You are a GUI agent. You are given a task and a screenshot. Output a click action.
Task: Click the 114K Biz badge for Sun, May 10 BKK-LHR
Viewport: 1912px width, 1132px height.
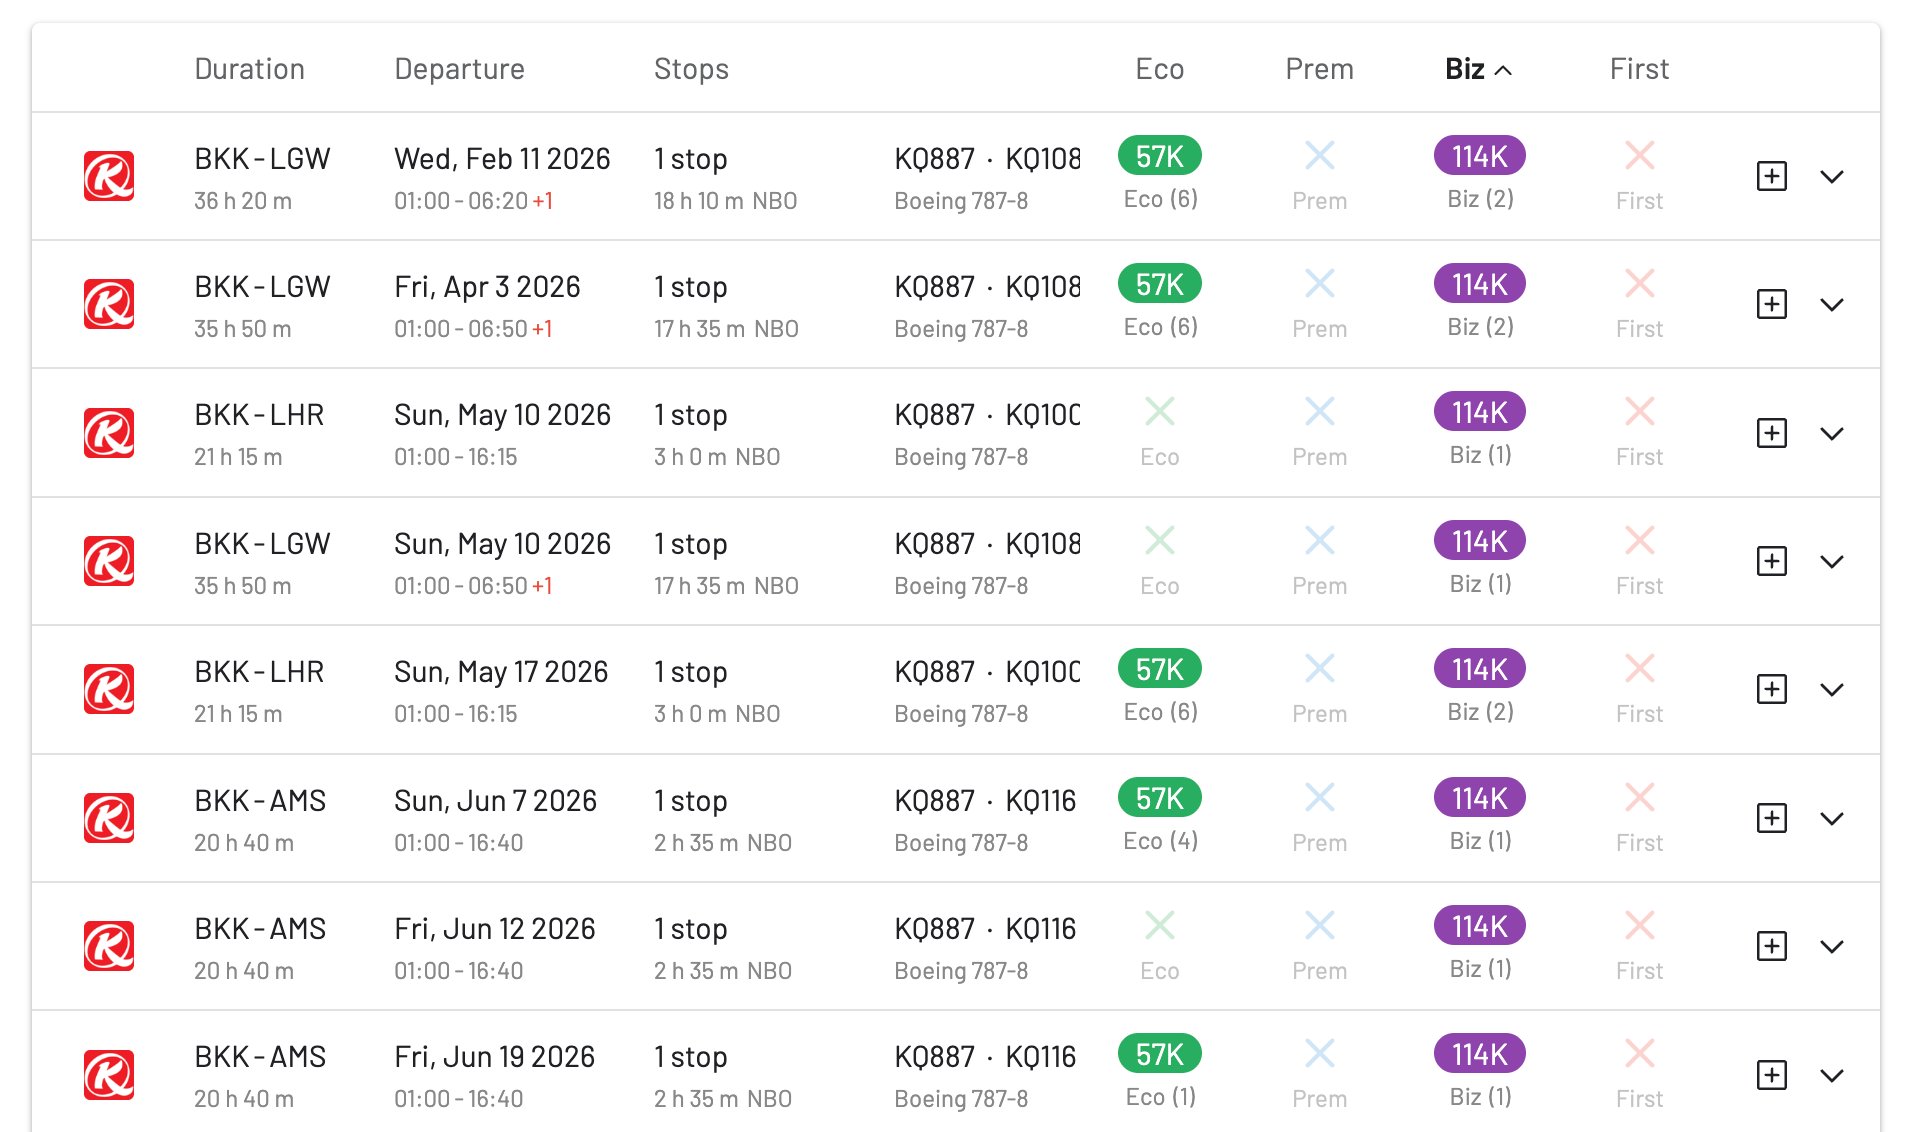pyautogui.click(x=1478, y=411)
